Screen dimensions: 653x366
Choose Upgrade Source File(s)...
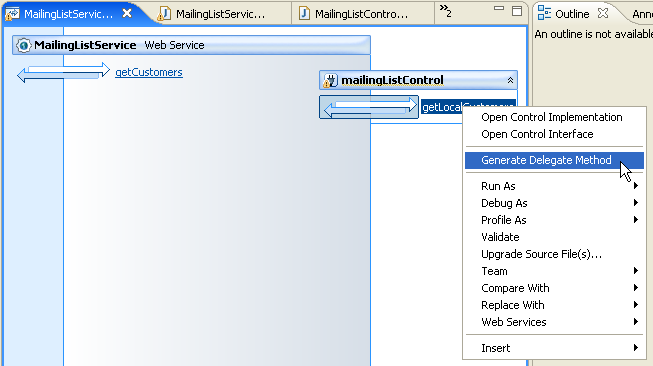(x=554, y=254)
